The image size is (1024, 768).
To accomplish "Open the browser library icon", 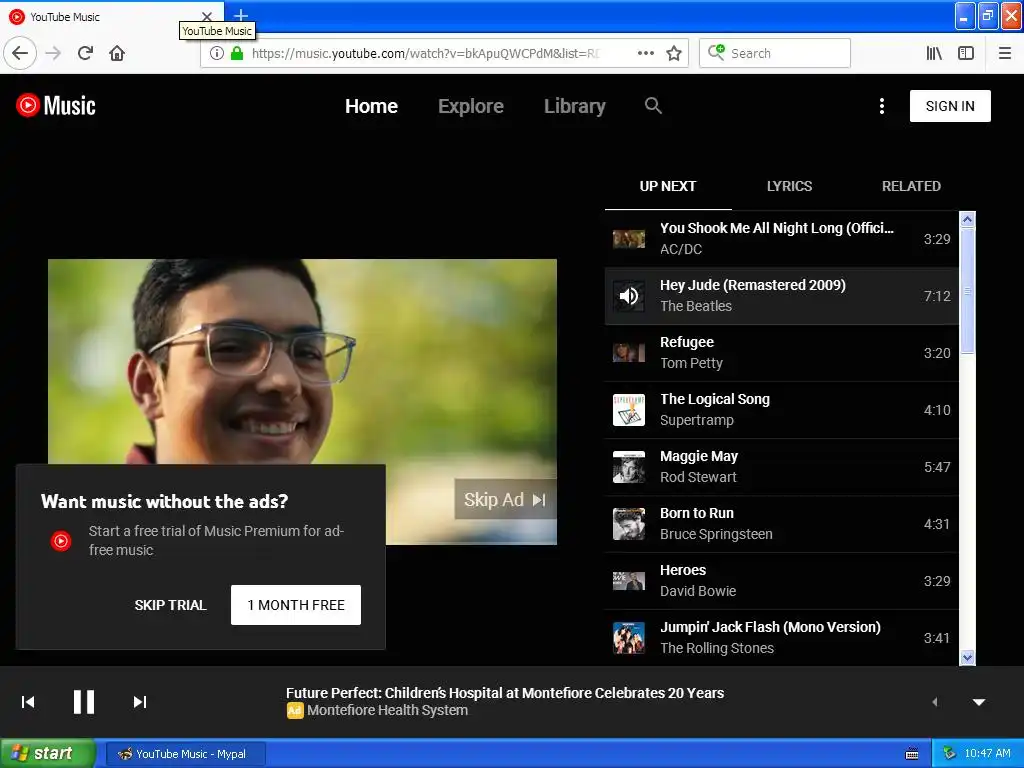I will tap(934, 53).
